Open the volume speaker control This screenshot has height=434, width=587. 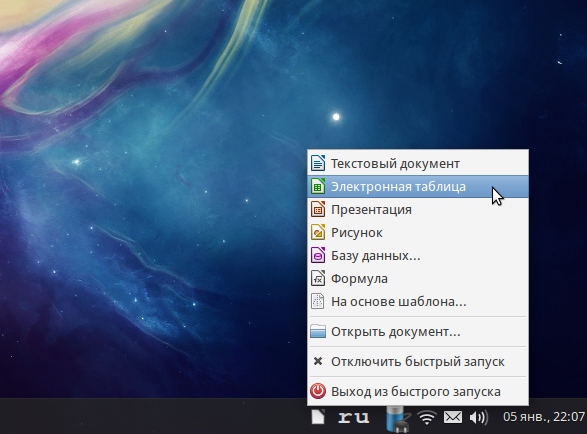[x=478, y=418]
